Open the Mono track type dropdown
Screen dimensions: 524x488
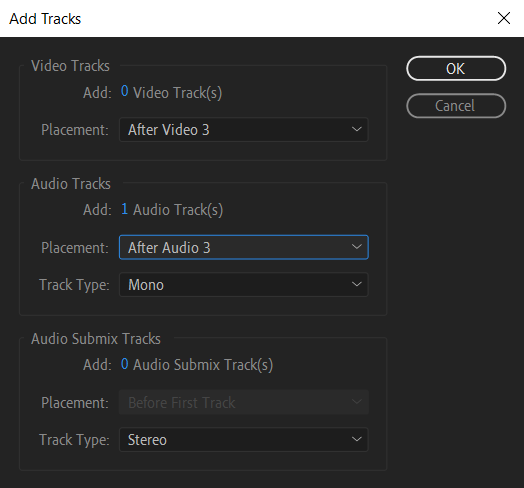click(244, 285)
